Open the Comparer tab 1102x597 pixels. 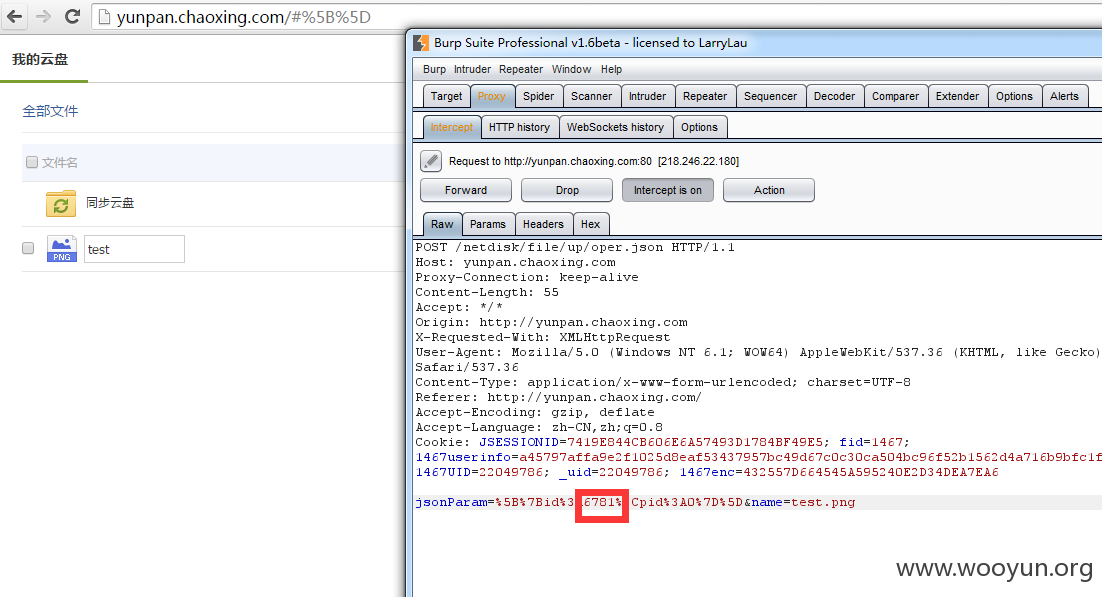pyautogui.click(x=895, y=96)
